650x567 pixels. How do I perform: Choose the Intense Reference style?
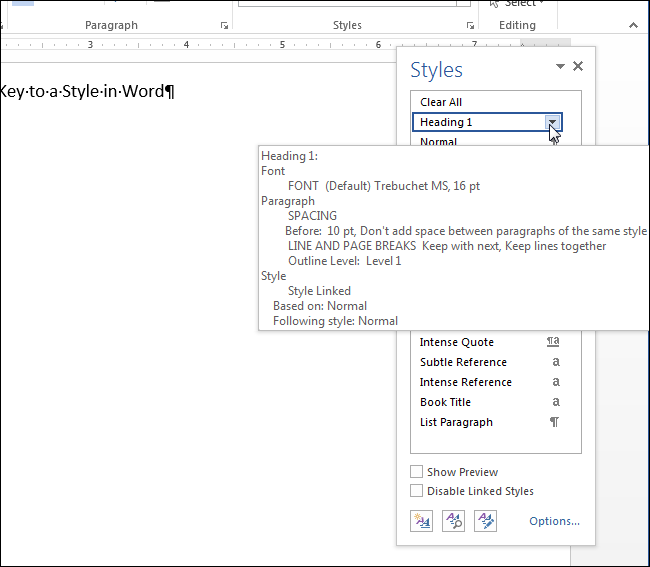tap(465, 382)
